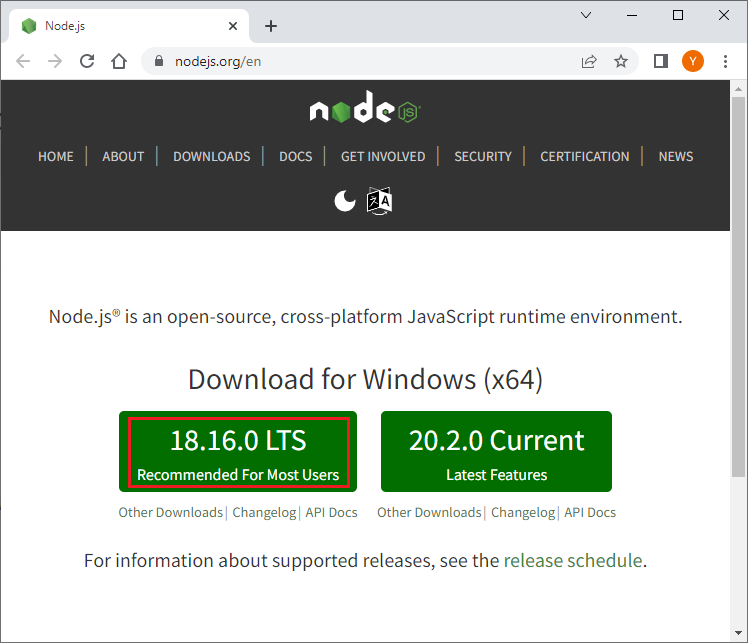The height and width of the screenshot is (643, 748).
Task: Open Other Downloads under Current
Action: pyautogui.click(x=429, y=512)
